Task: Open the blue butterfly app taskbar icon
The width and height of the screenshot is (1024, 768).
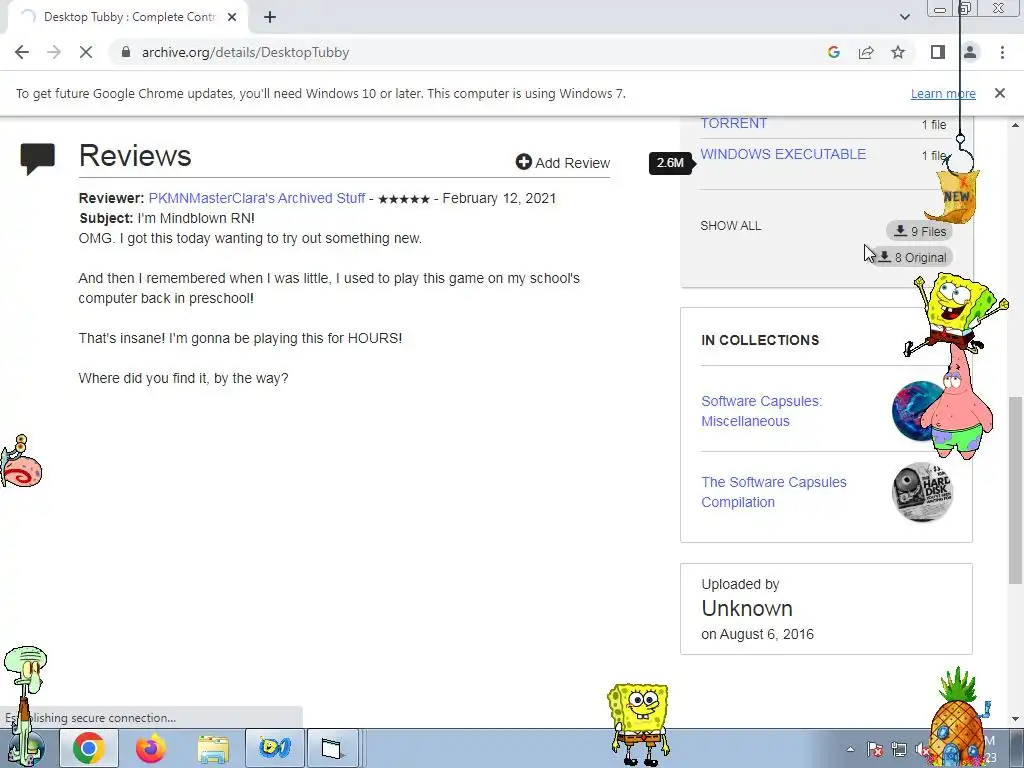Action: click(x=274, y=748)
